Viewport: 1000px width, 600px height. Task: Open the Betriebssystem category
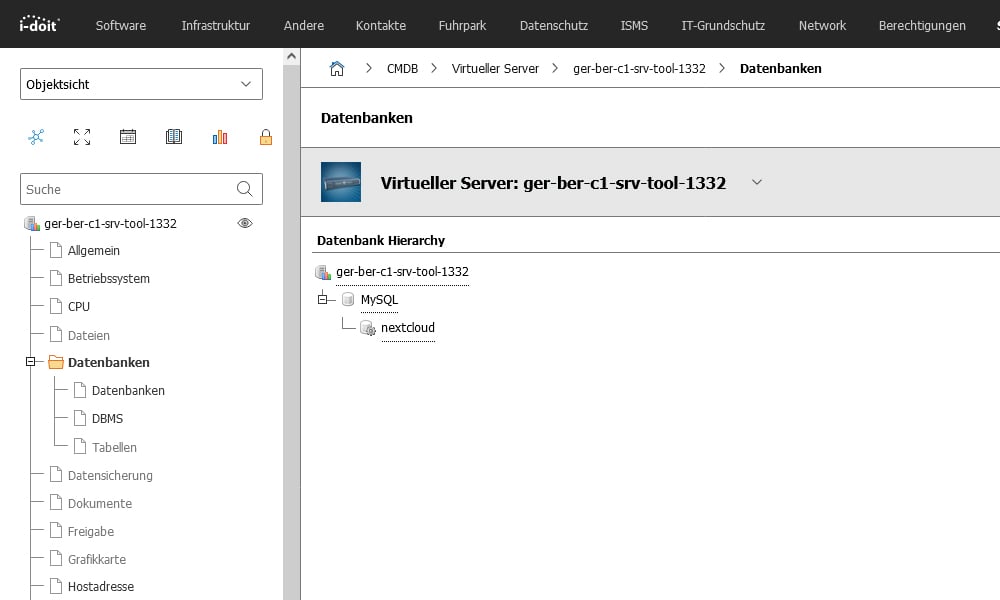click(x=108, y=279)
